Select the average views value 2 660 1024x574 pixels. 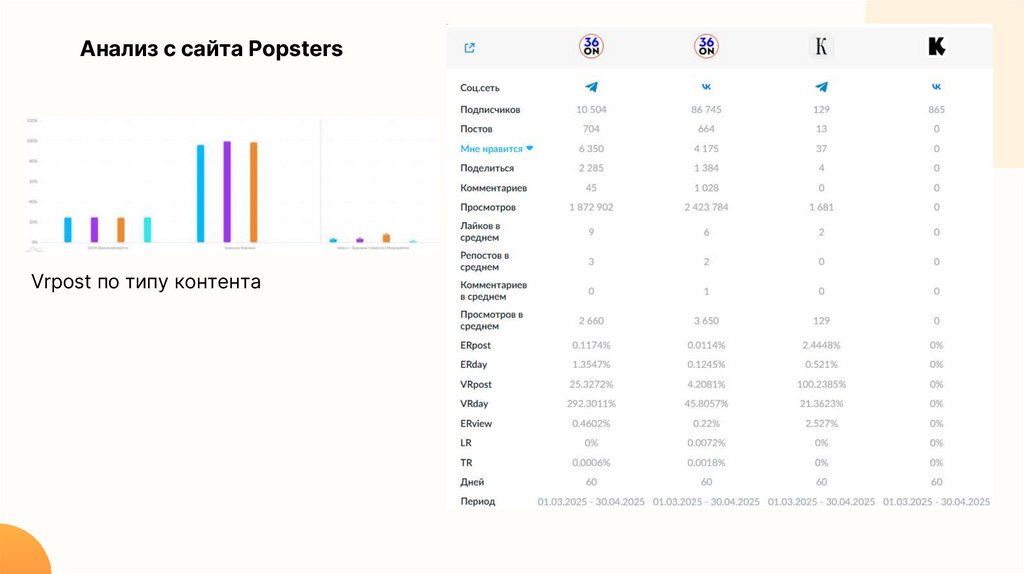pos(591,321)
